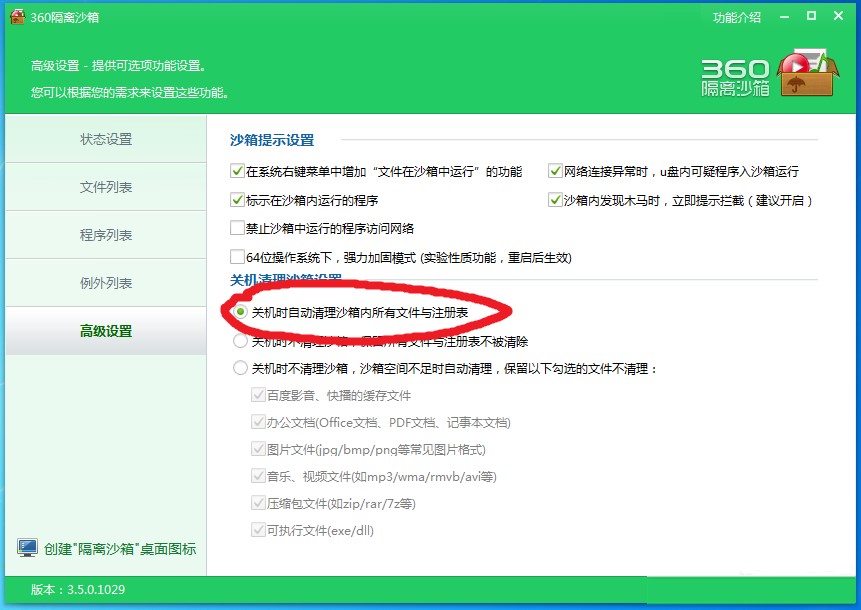The height and width of the screenshot is (610, 861).
Task: Select 关机时自动清理沙箱内所有文件与注册表 radio
Action: click(240, 312)
